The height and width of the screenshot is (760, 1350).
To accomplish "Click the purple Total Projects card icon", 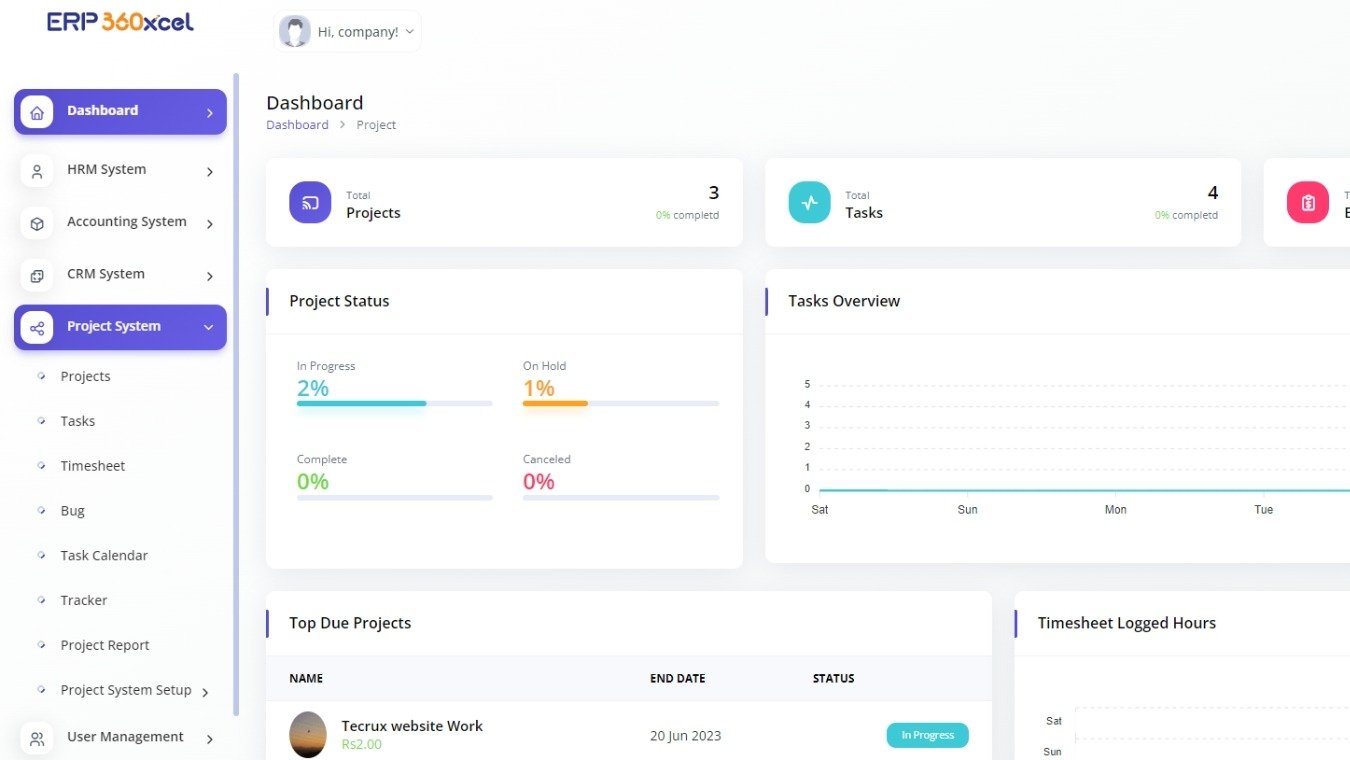I will pyautogui.click(x=309, y=202).
